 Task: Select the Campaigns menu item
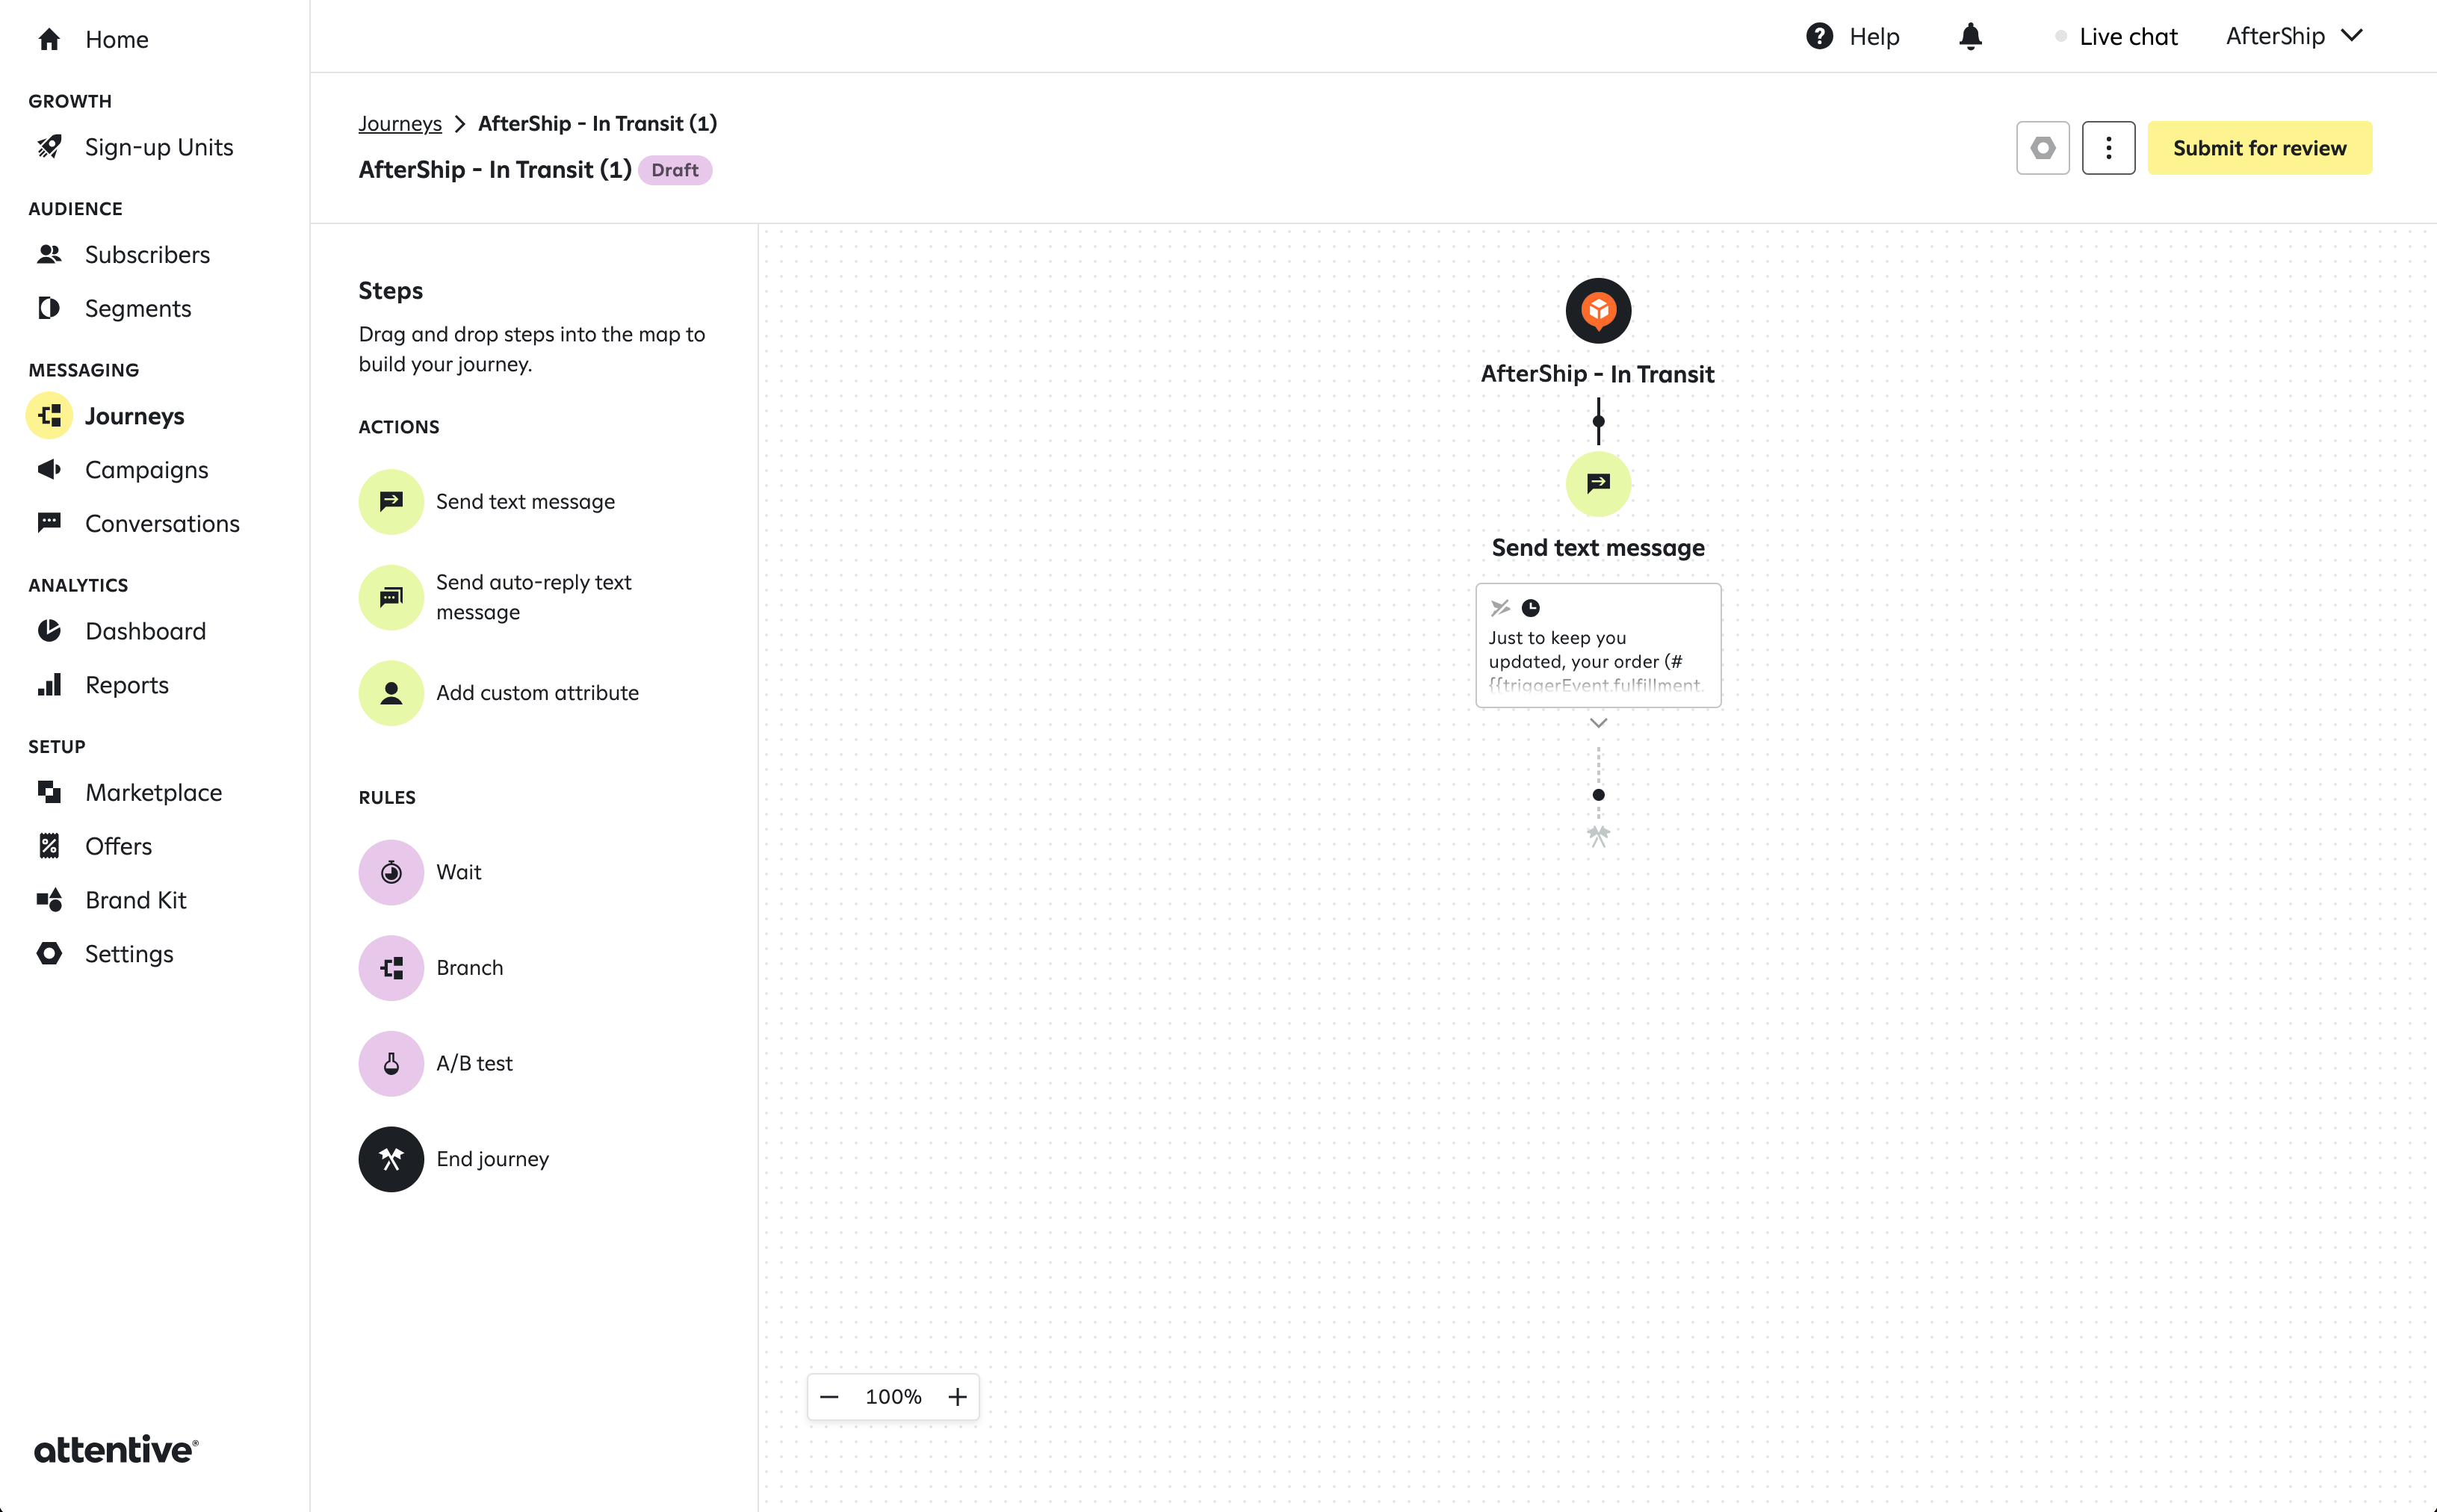coord(146,468)
